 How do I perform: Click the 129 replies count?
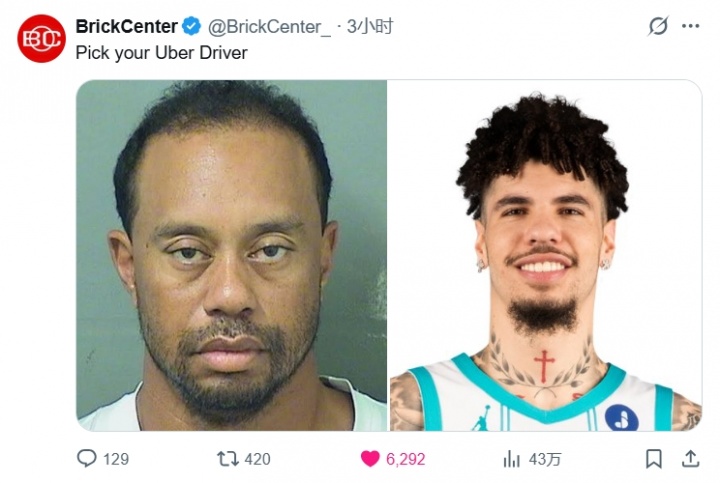click(x=116, y=459)
